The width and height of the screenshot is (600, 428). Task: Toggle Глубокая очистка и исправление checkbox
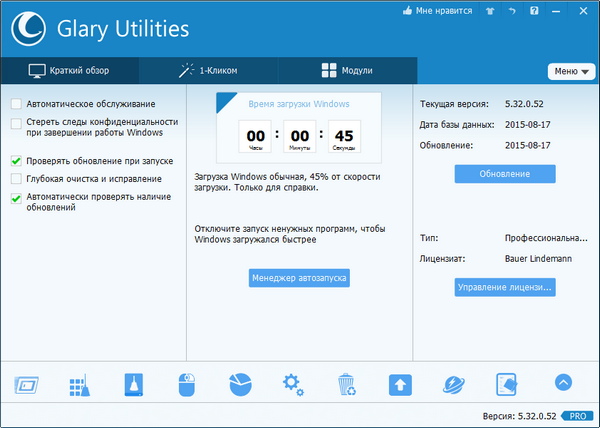16,179
